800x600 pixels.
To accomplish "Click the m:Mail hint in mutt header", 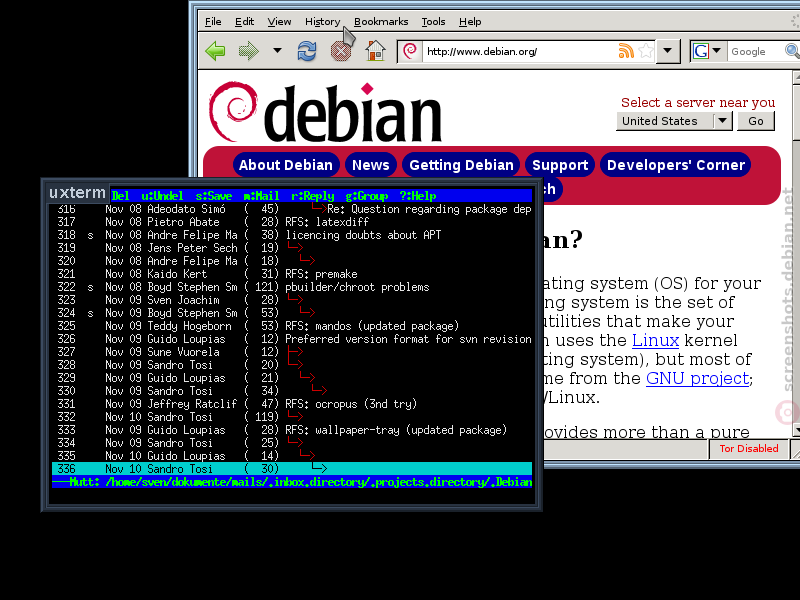I will click(261, 196).
